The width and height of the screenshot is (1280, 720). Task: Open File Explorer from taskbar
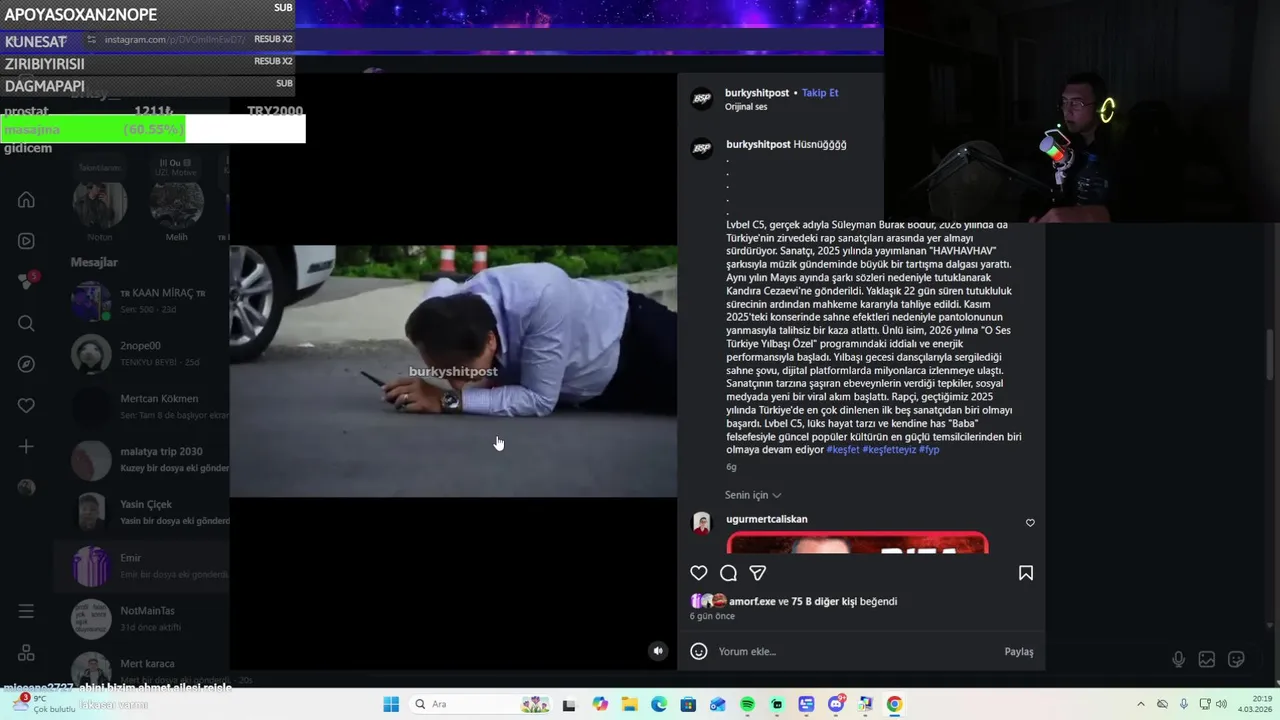[x=630, y=704]
